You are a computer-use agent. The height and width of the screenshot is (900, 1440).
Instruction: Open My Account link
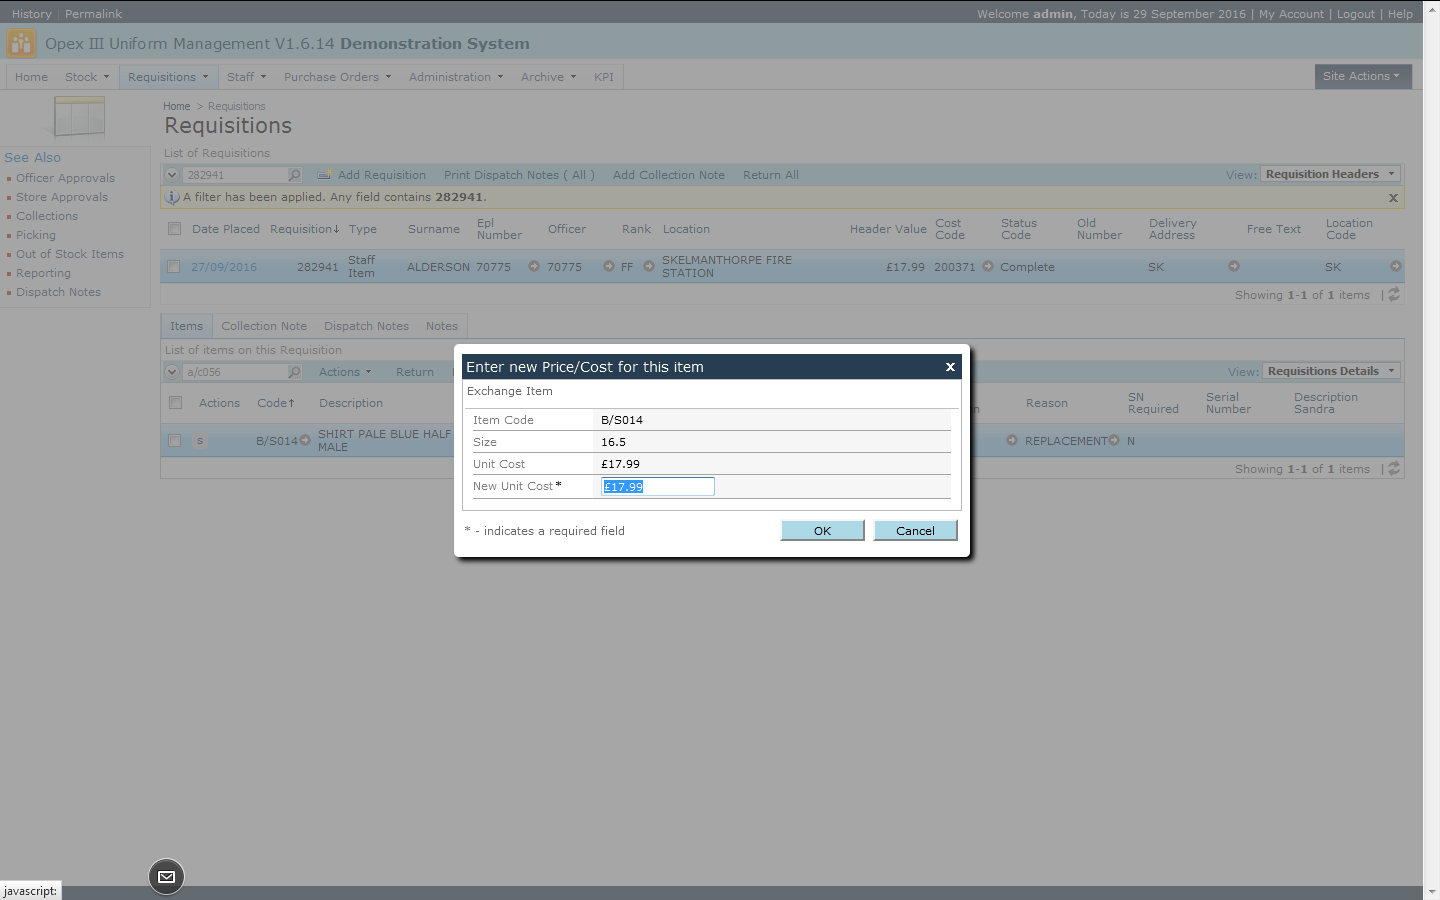tap(1291, 14)
